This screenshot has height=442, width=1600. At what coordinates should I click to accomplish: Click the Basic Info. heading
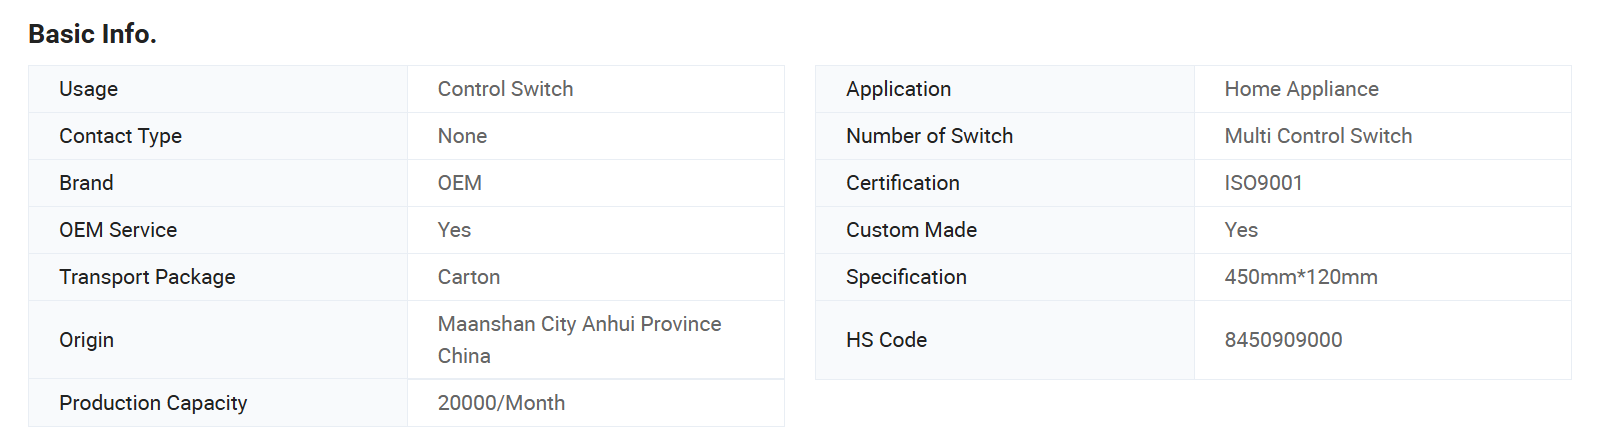[x=92, y=34]
